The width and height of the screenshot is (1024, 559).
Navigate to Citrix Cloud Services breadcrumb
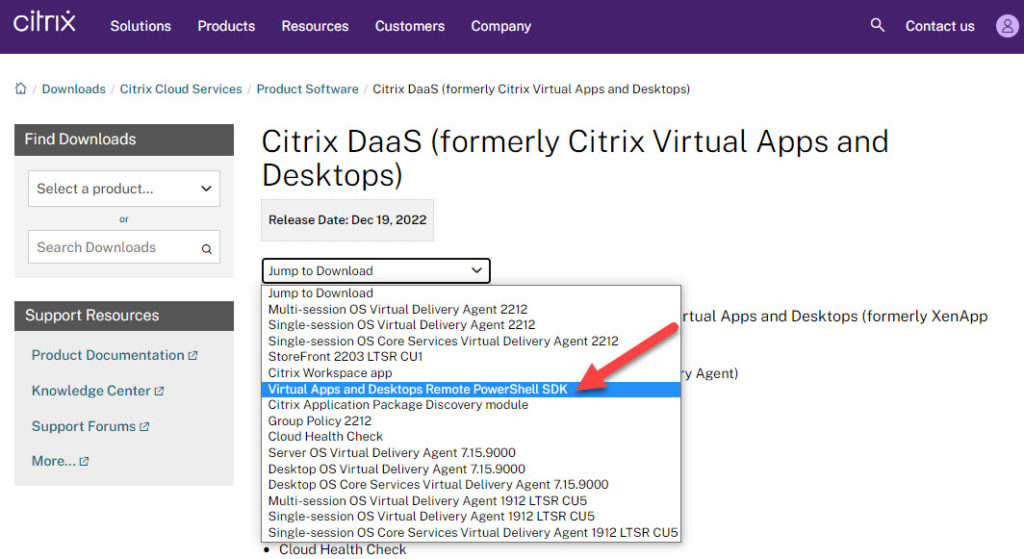click(181, 89)
